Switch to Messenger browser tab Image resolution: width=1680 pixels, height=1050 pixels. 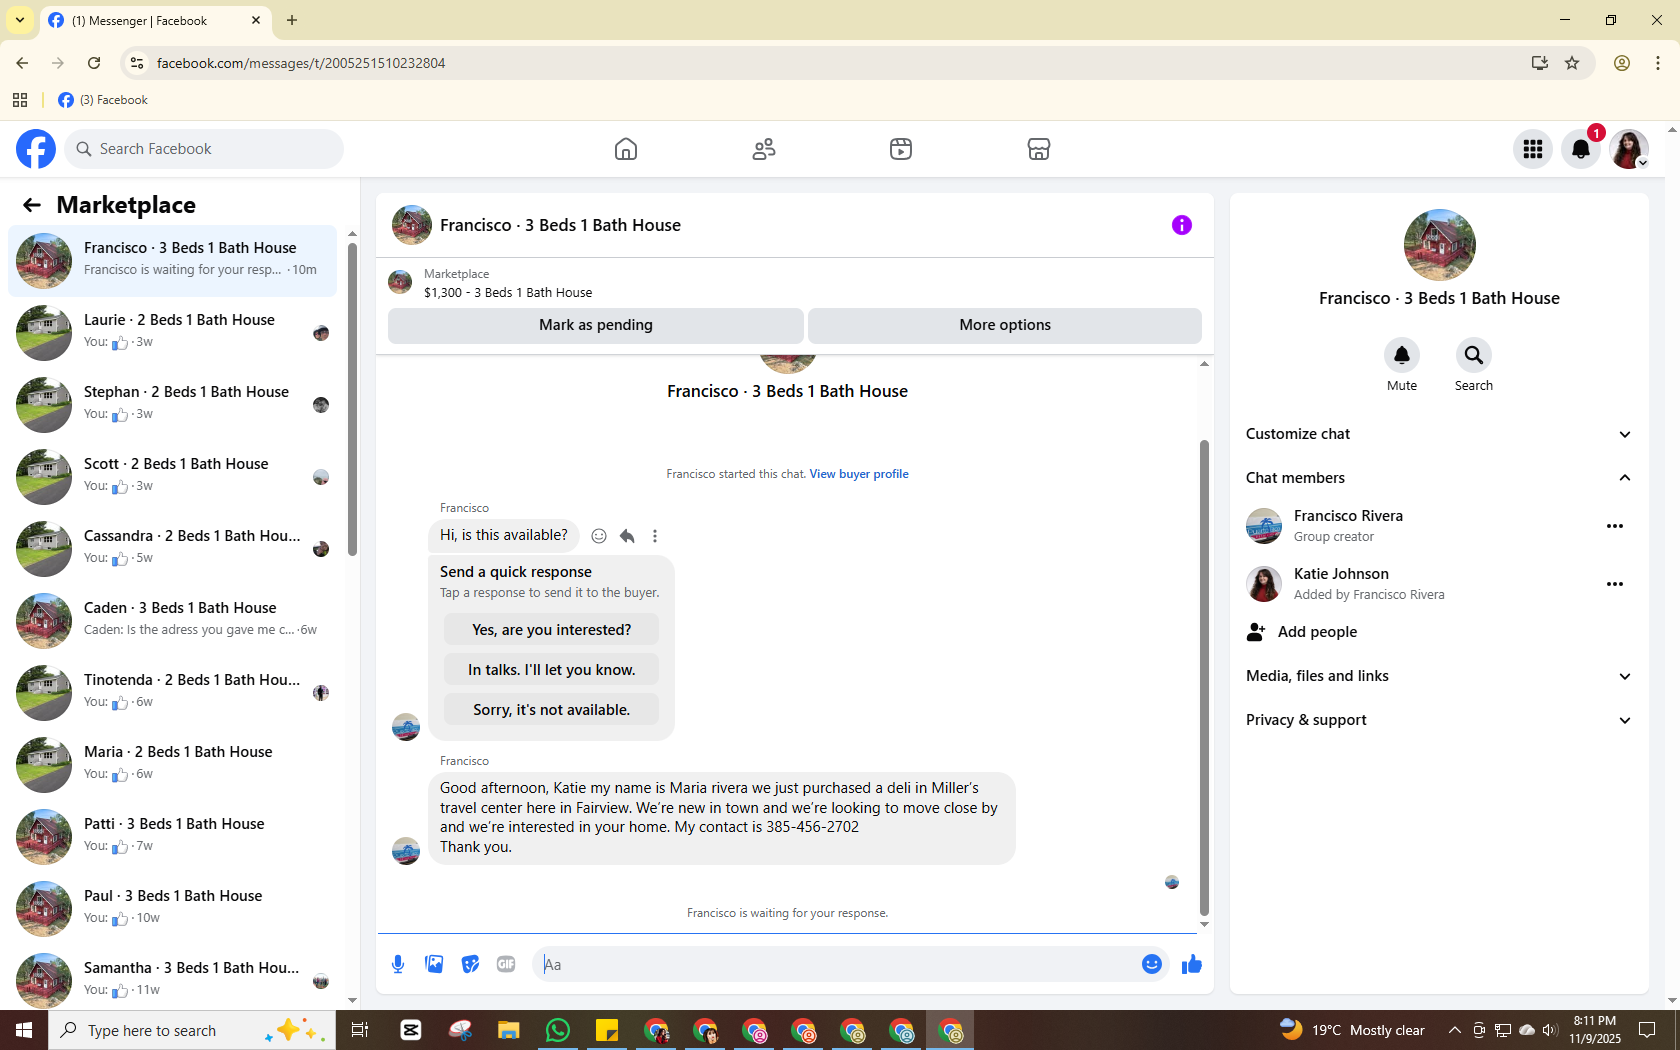[155, 21]
